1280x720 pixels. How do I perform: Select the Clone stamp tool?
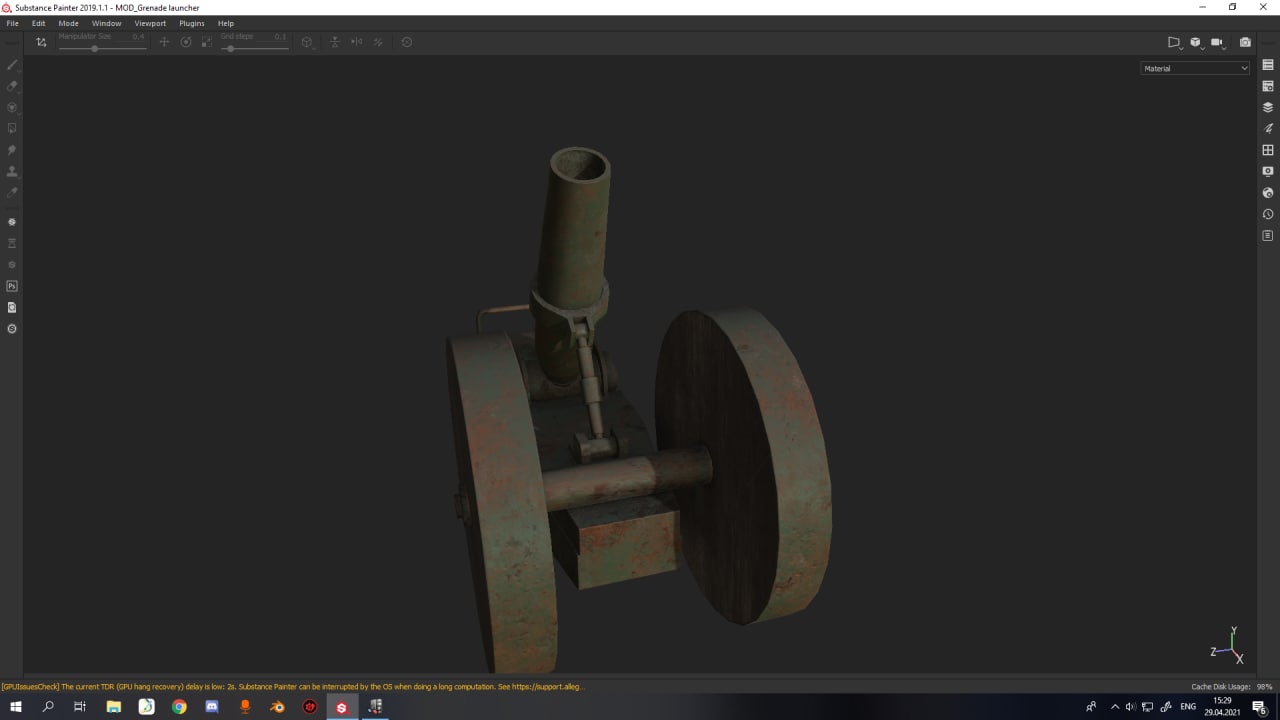(12, 171)
